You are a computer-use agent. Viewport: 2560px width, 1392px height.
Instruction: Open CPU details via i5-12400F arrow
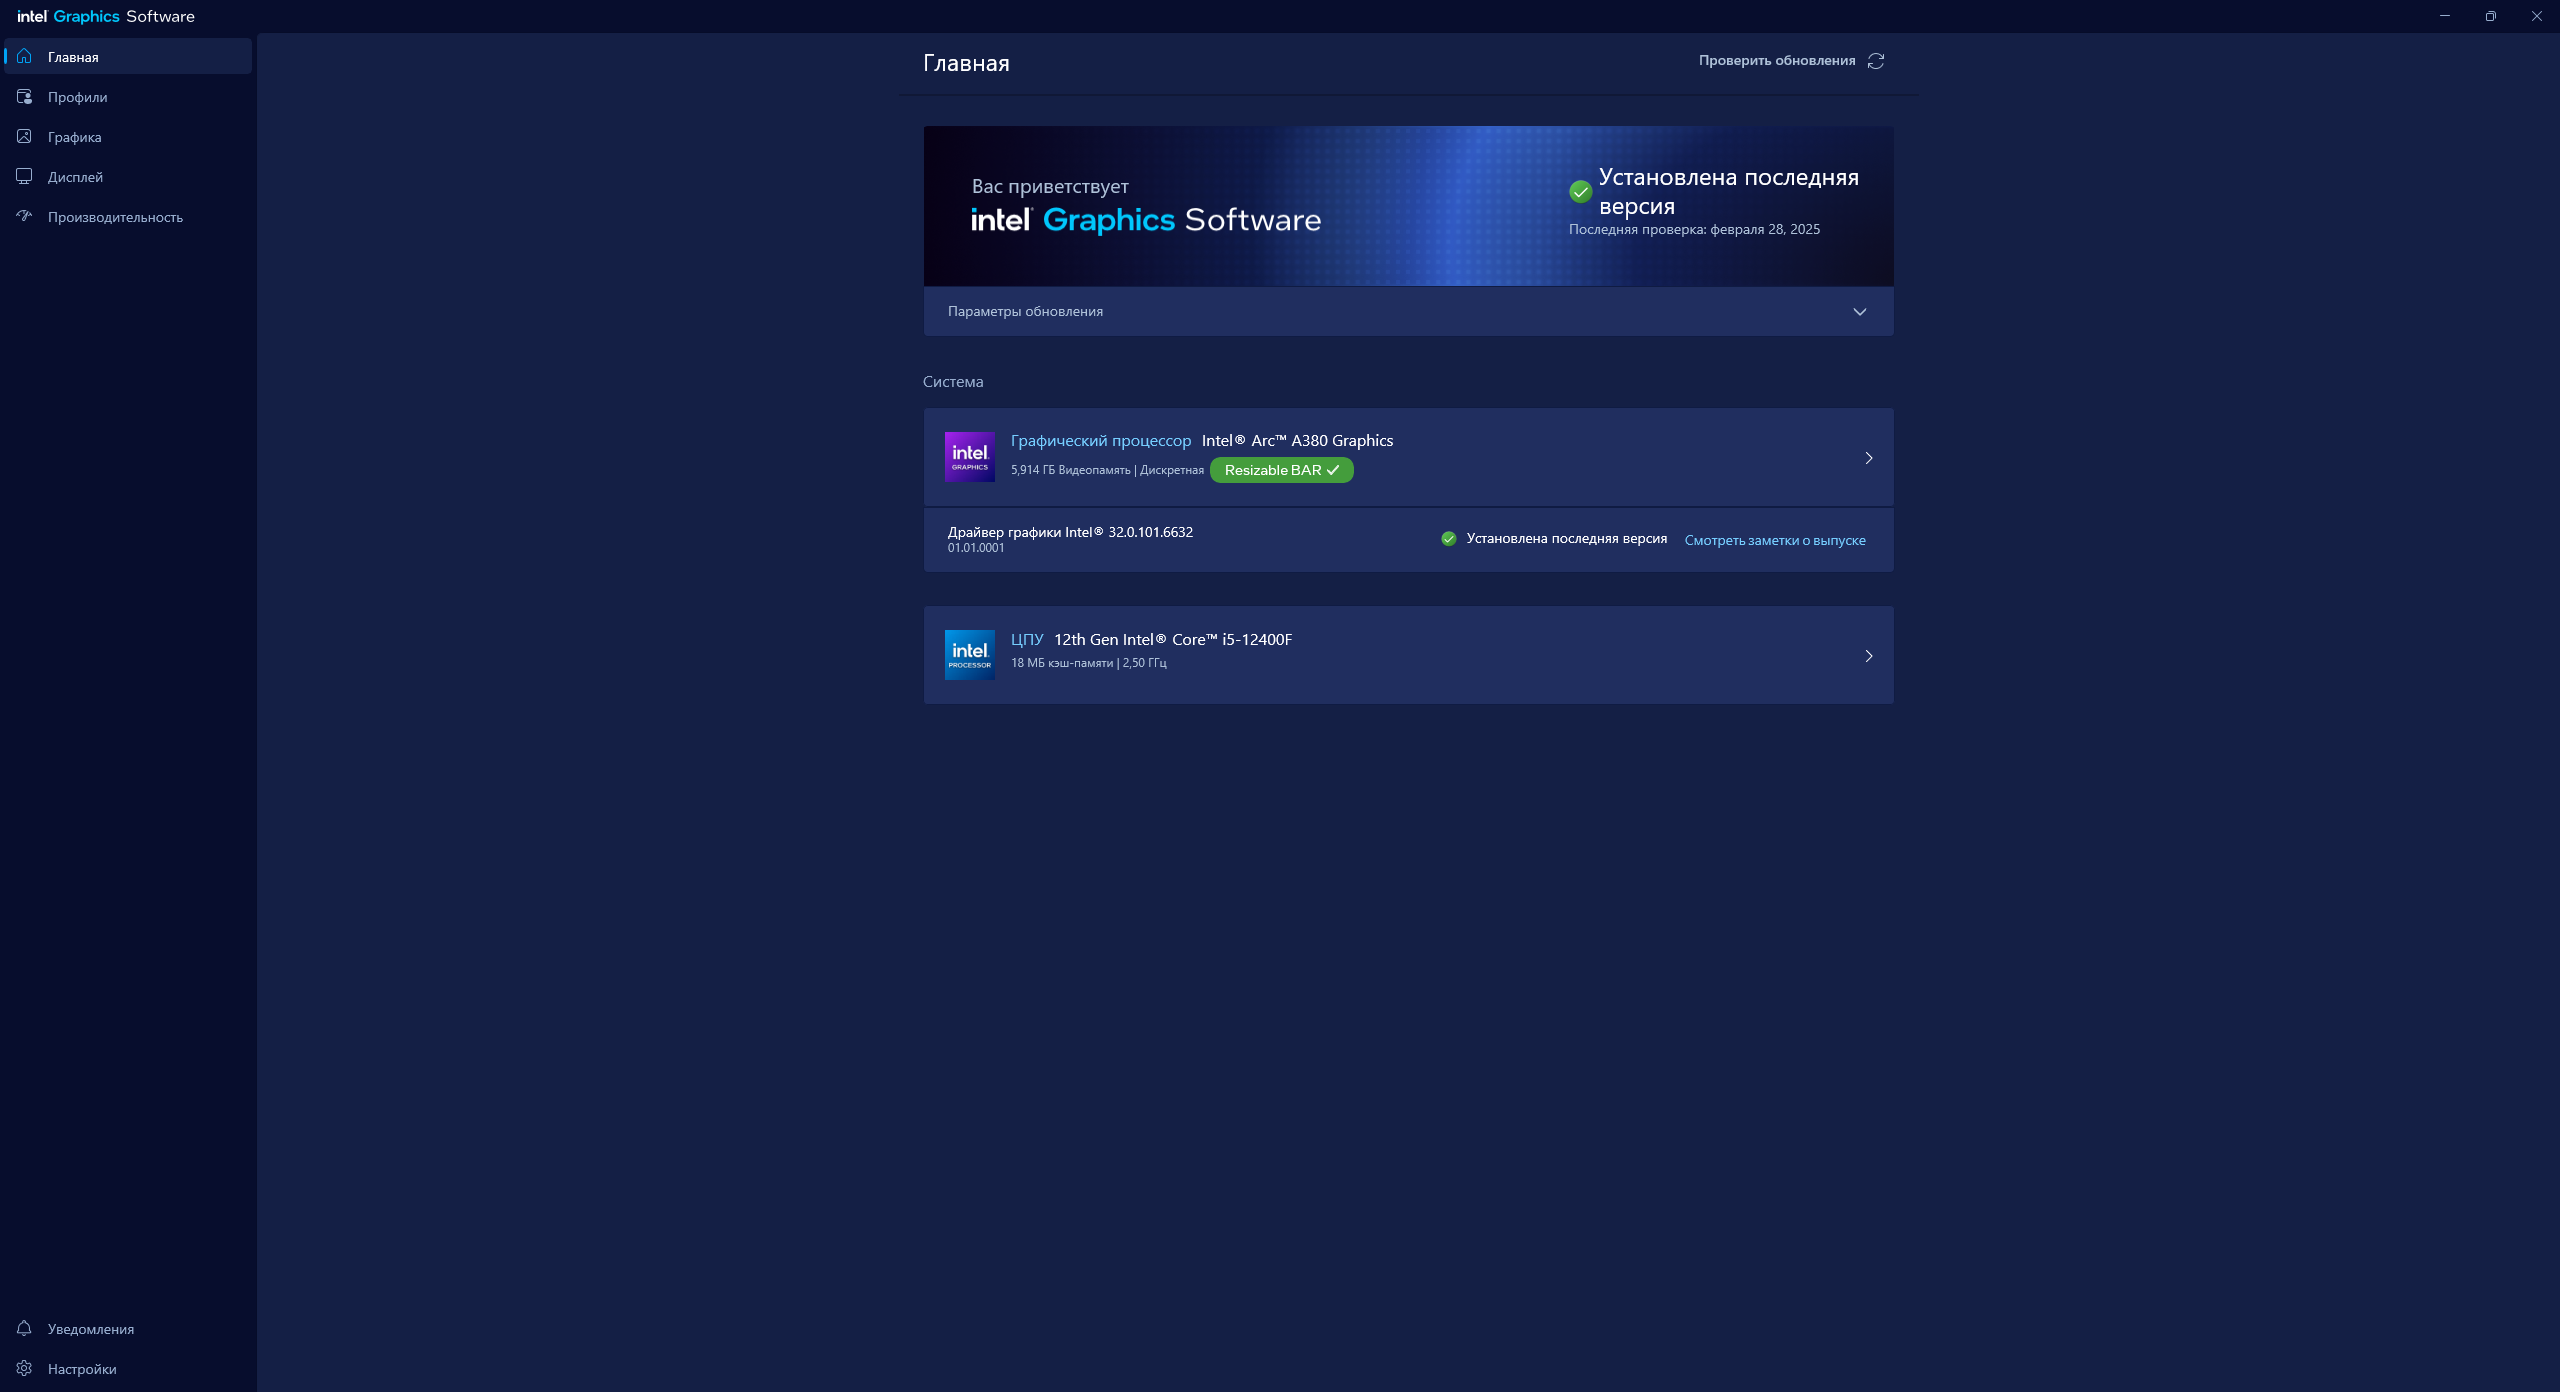(x=1868, y=656)
